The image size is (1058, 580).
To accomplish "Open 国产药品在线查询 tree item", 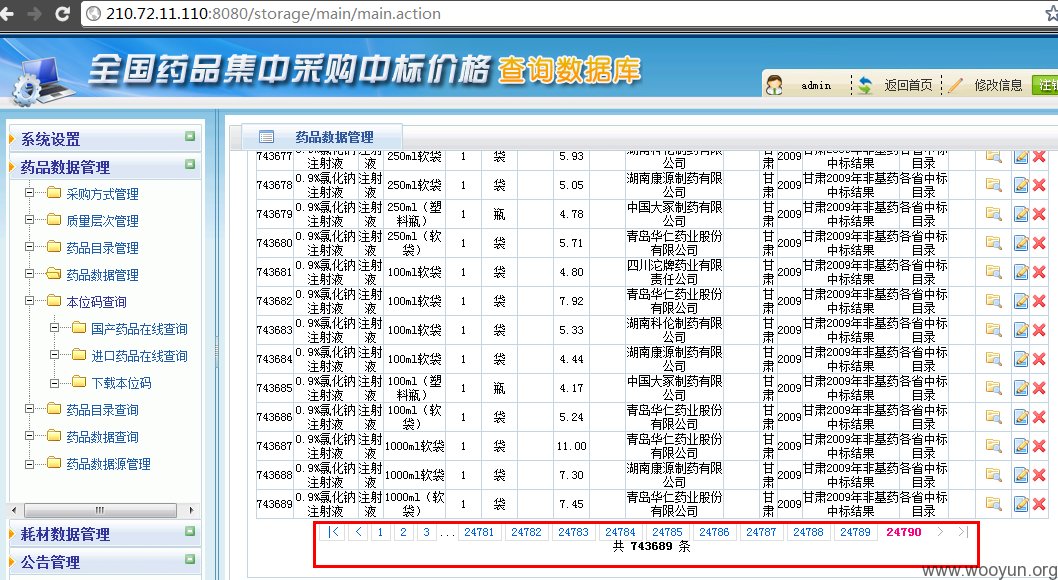I will (x=140, y=329).
